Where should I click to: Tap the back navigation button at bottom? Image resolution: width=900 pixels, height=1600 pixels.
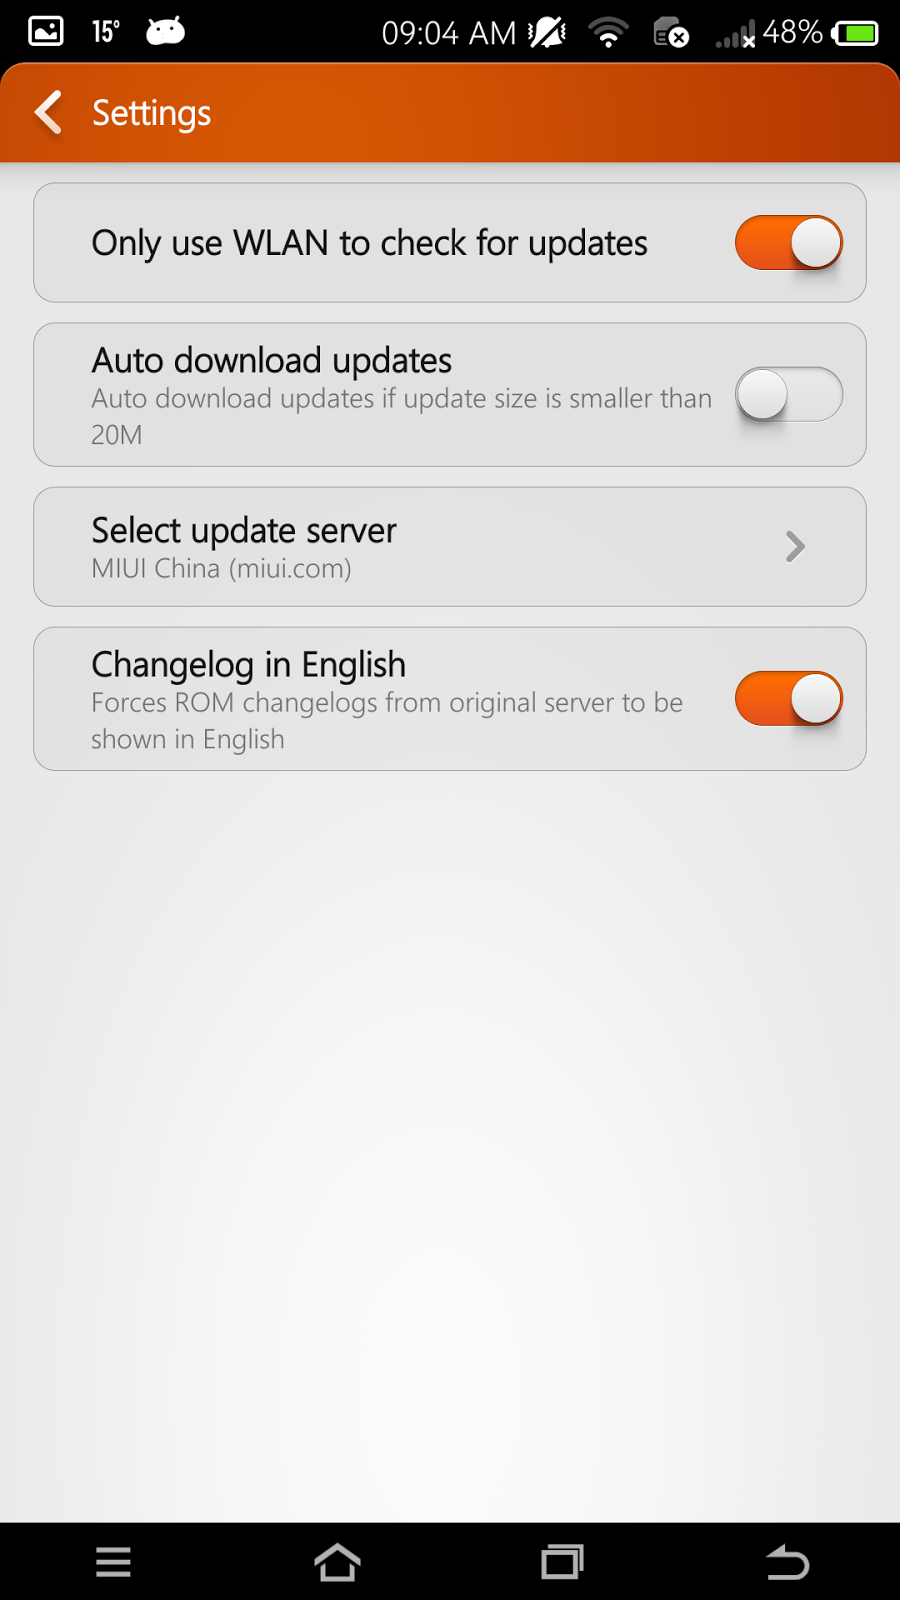tap(787, 1561)
